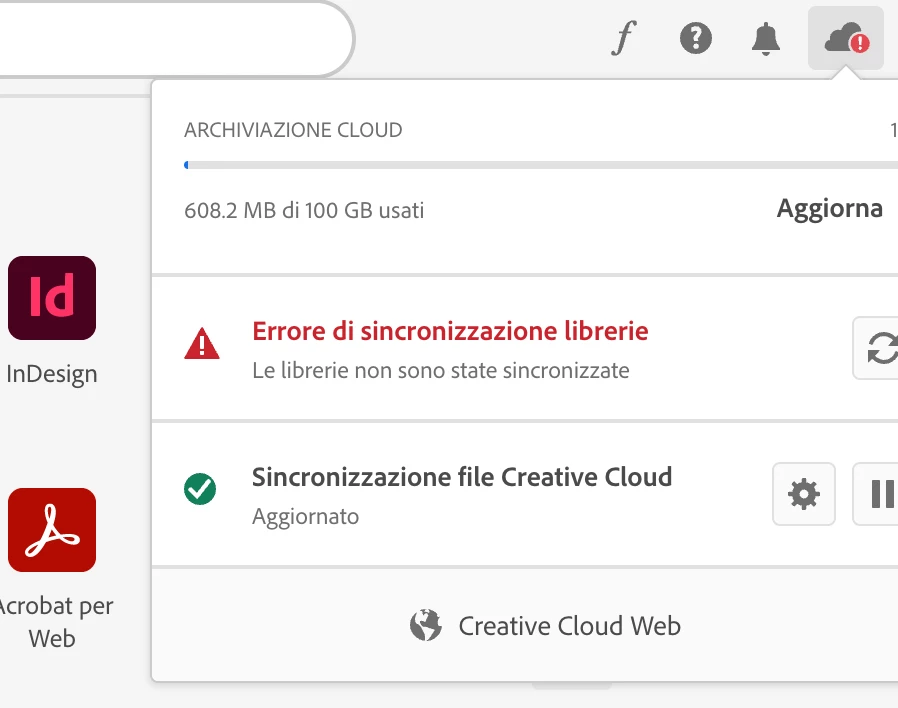898x708 pixels.
Task: Click the 'Aggiornato' status text
Action: point(305,517)
